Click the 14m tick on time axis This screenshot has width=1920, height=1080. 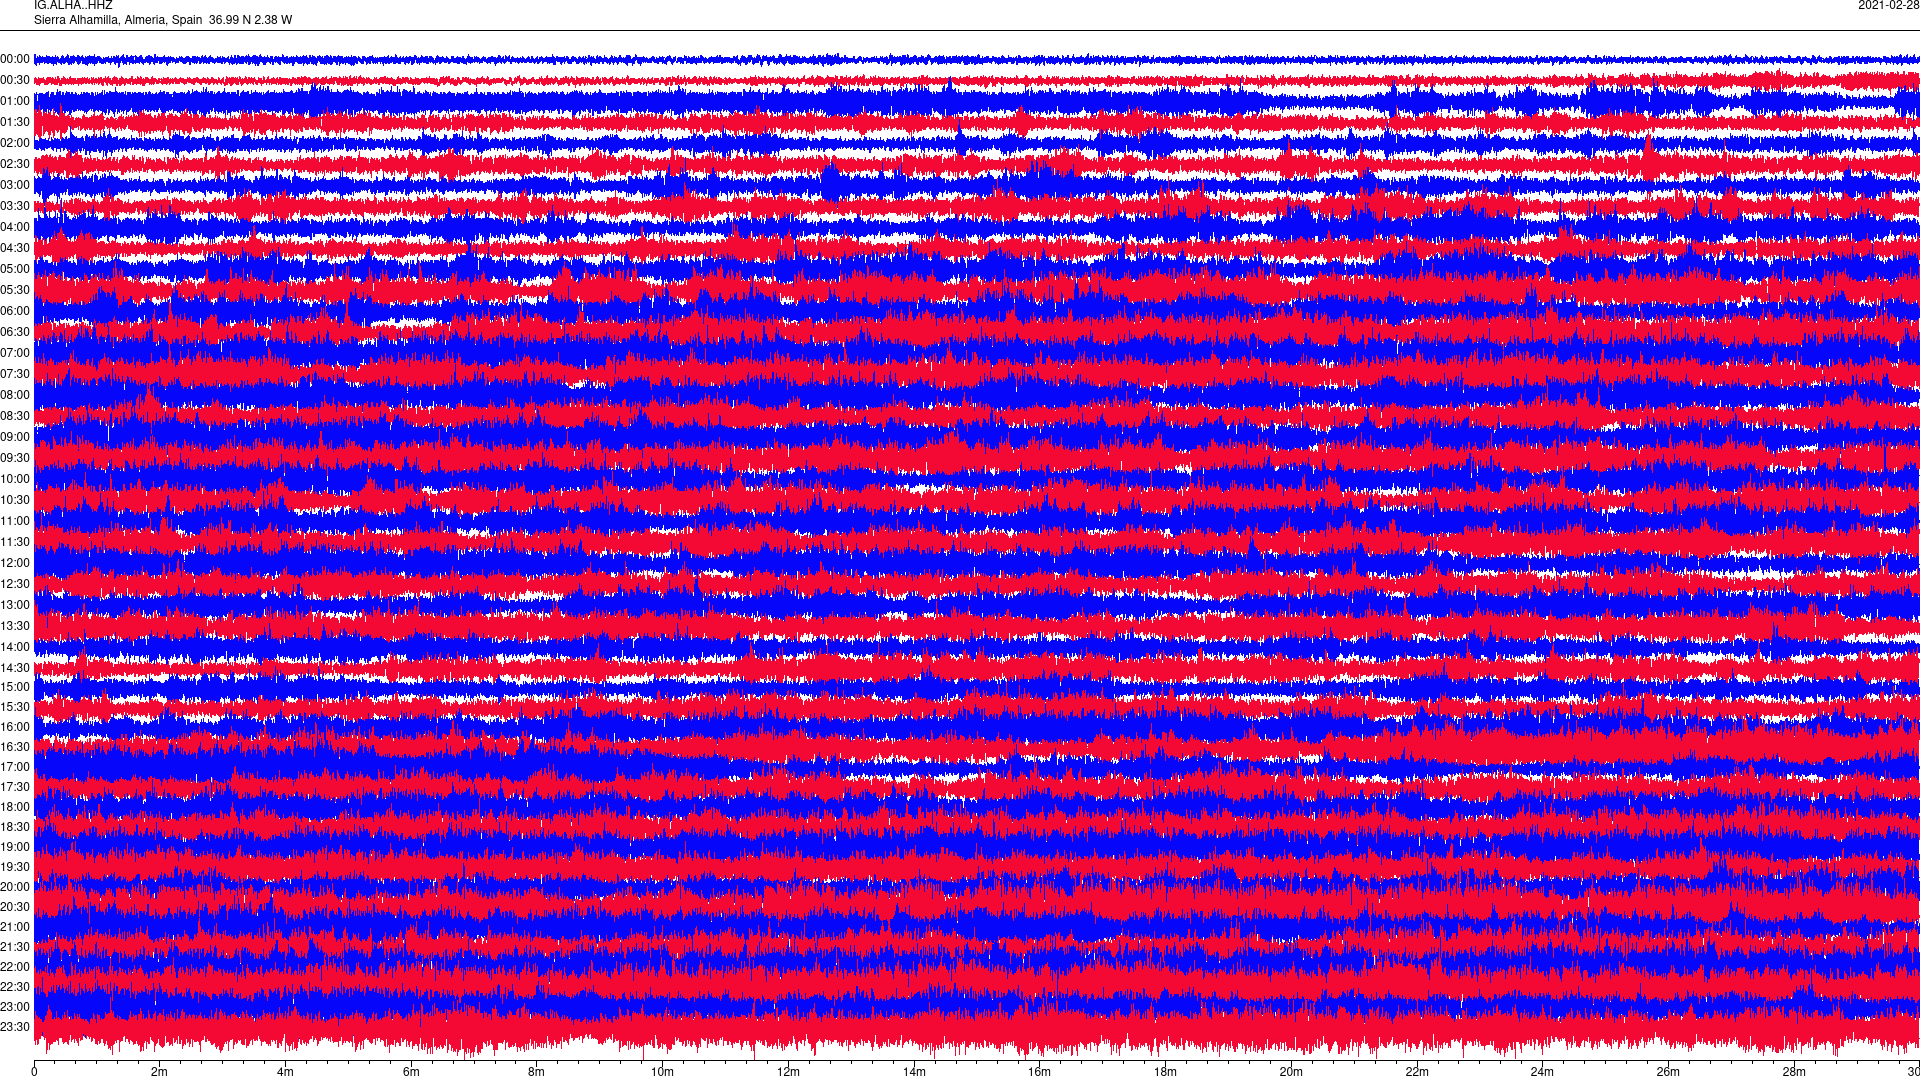914,1073
